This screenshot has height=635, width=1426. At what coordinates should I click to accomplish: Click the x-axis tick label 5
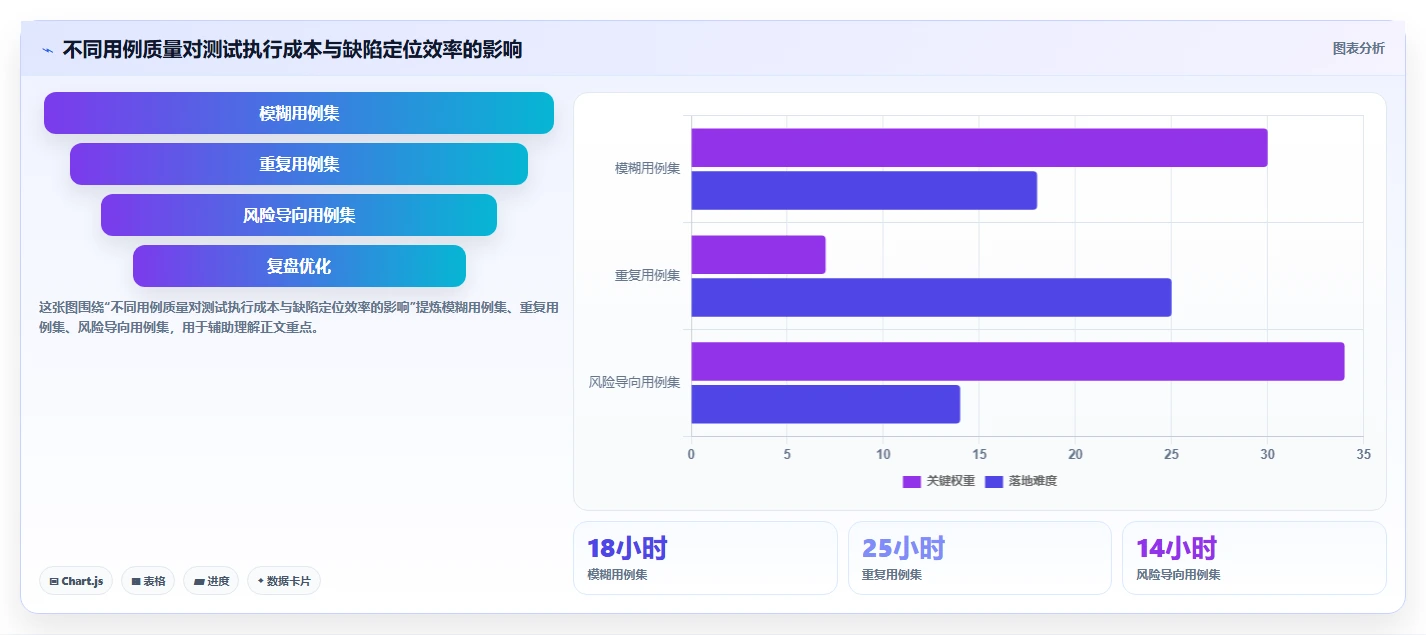pos(787,454)
